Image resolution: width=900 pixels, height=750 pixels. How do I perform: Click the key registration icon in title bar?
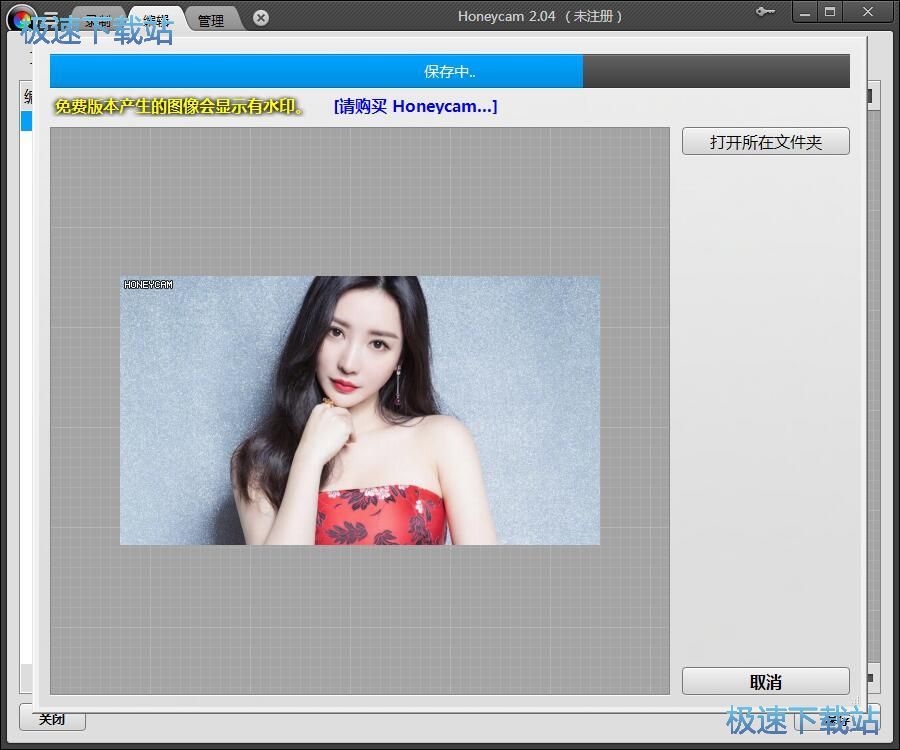(765, 11)
